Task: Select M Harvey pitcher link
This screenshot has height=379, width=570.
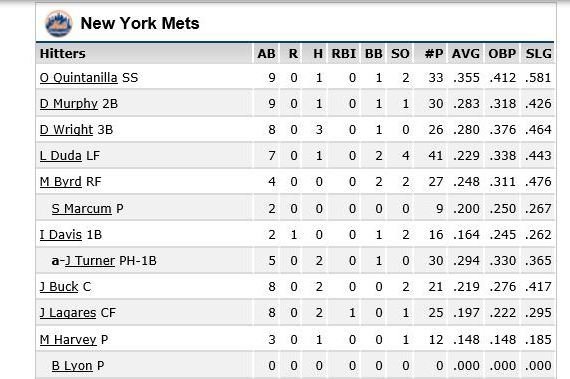Action: click(68, 340)
